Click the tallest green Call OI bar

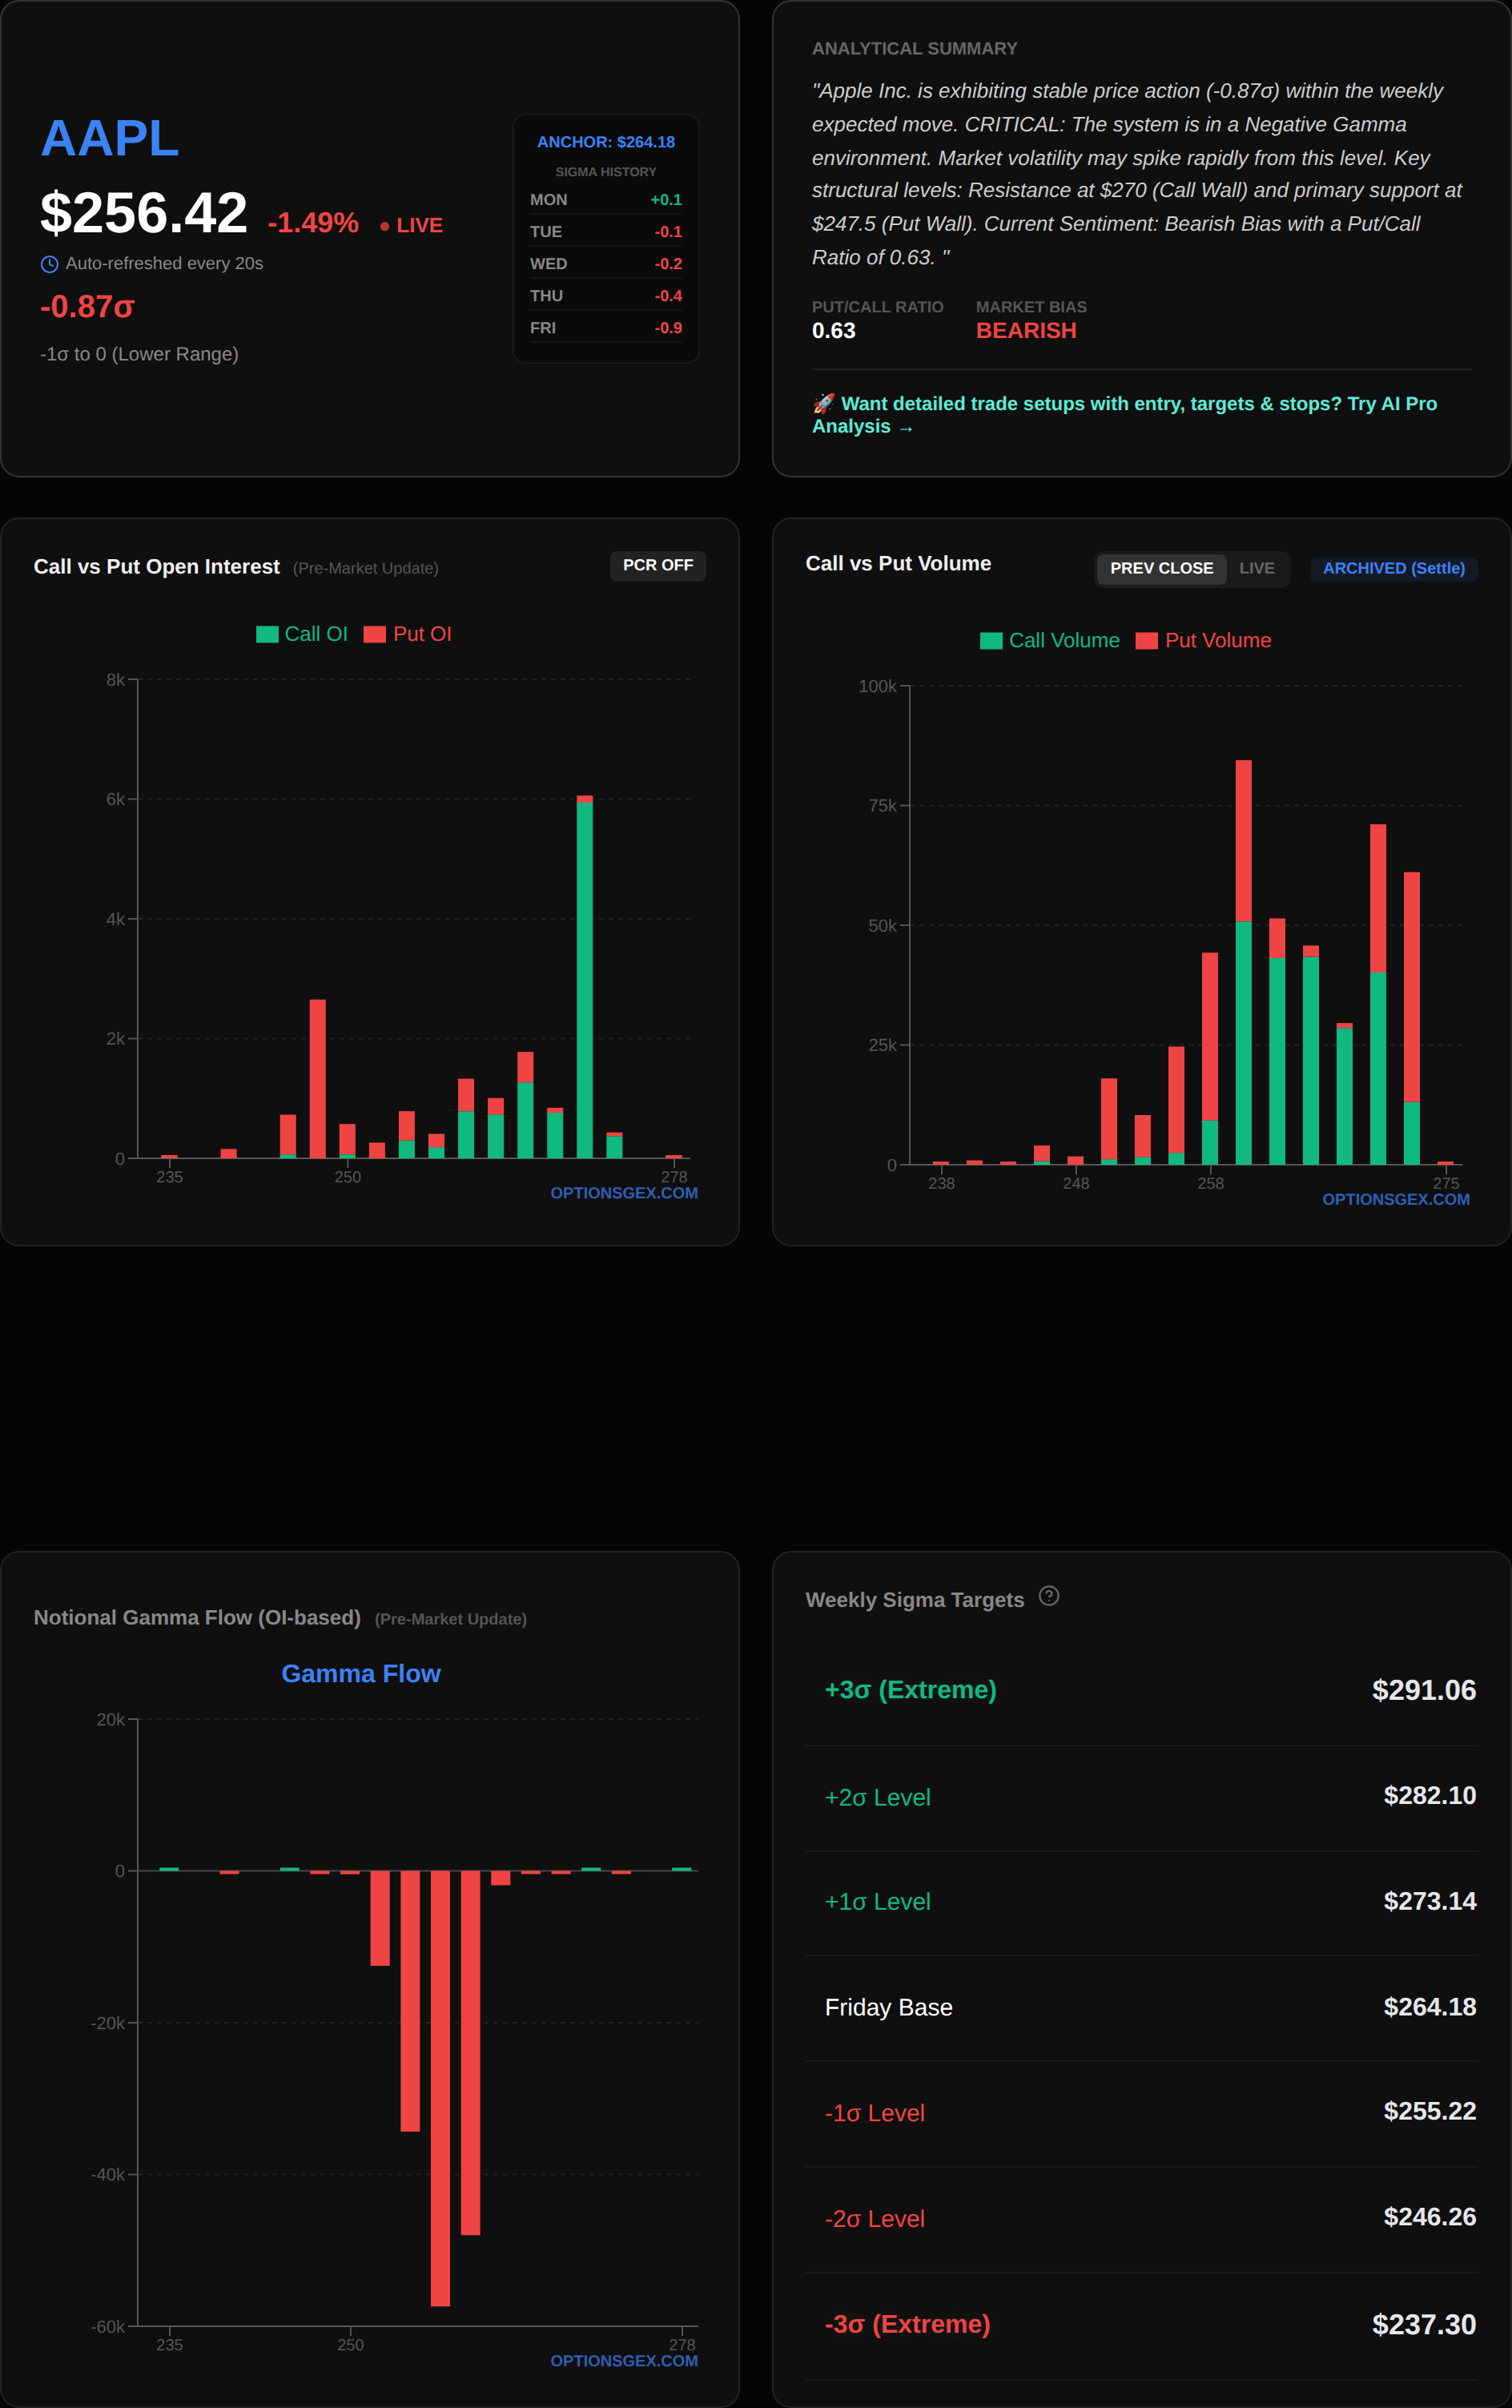click(x=584, y=980)
